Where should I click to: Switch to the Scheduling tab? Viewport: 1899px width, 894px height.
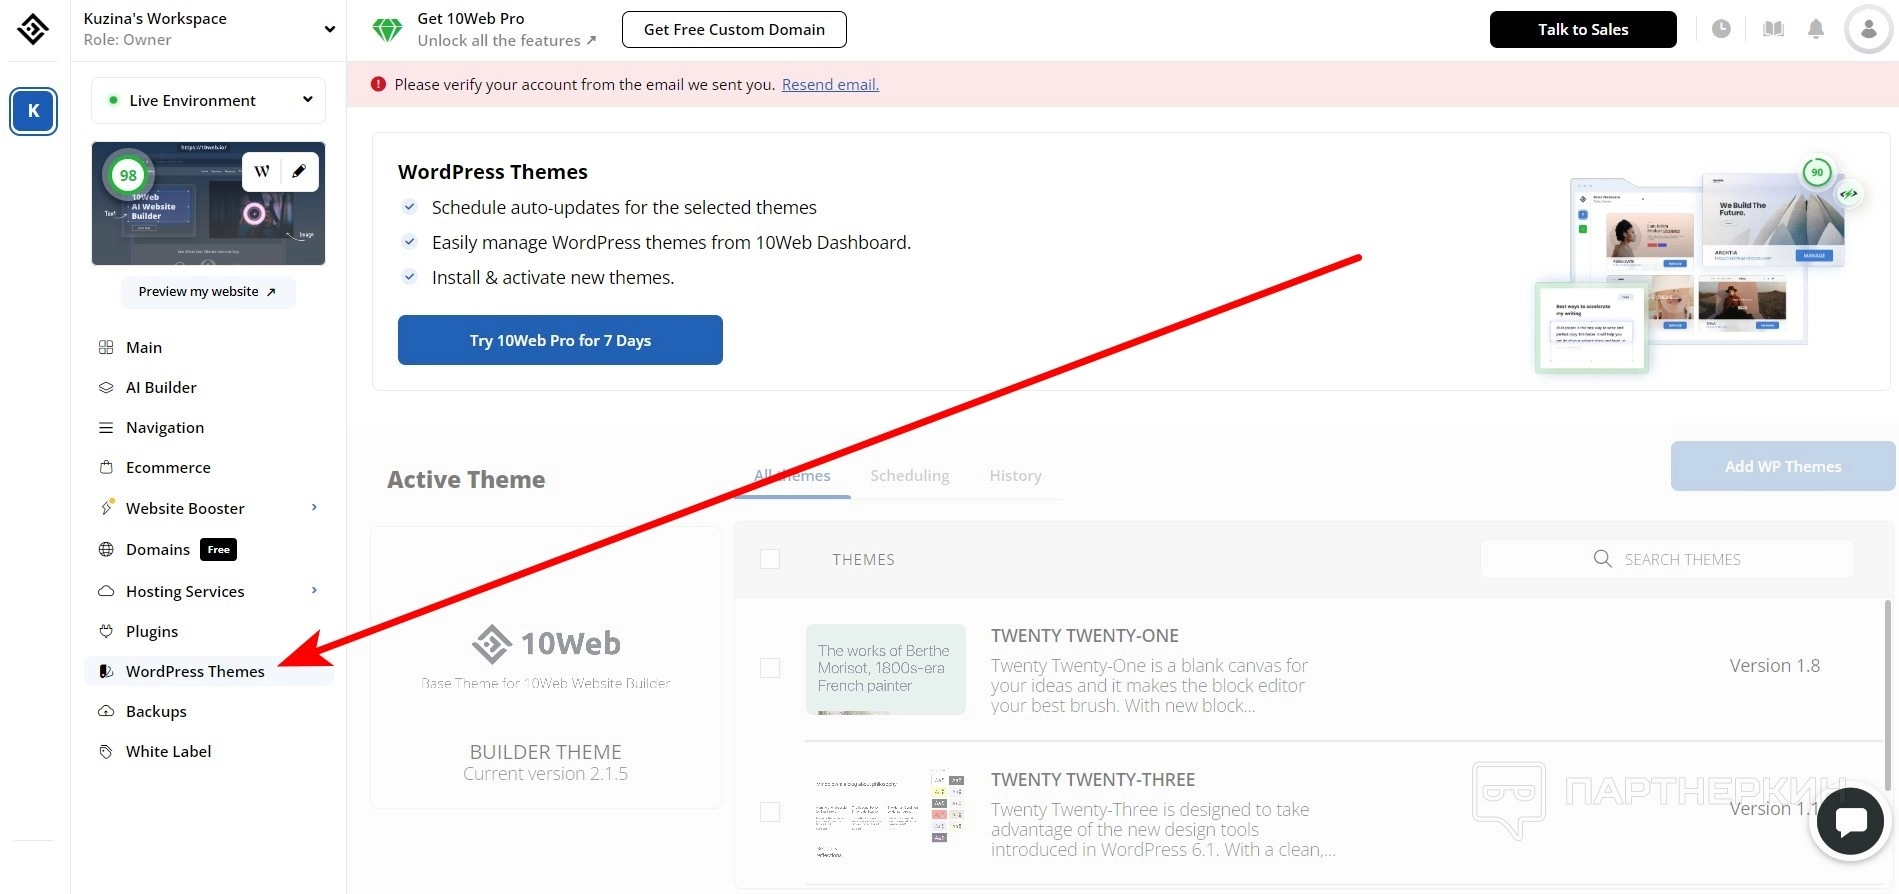click(x=910, y=476)
